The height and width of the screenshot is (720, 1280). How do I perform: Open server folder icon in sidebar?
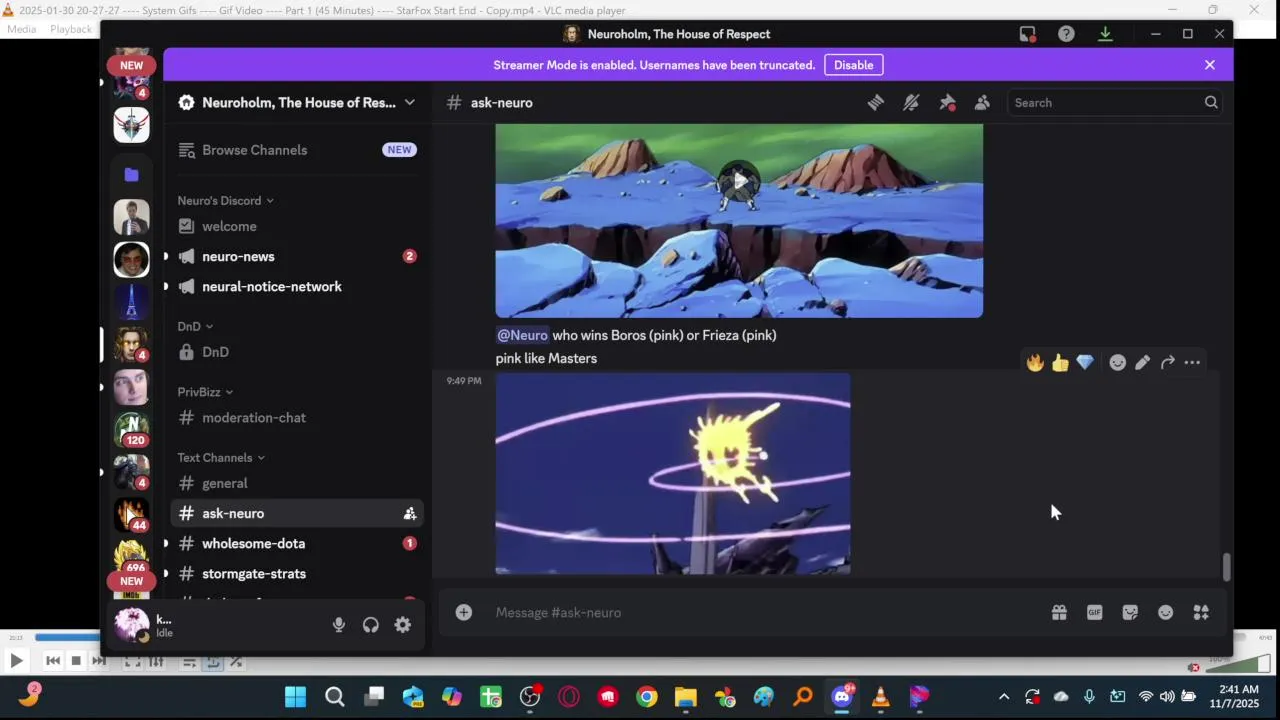131,174
